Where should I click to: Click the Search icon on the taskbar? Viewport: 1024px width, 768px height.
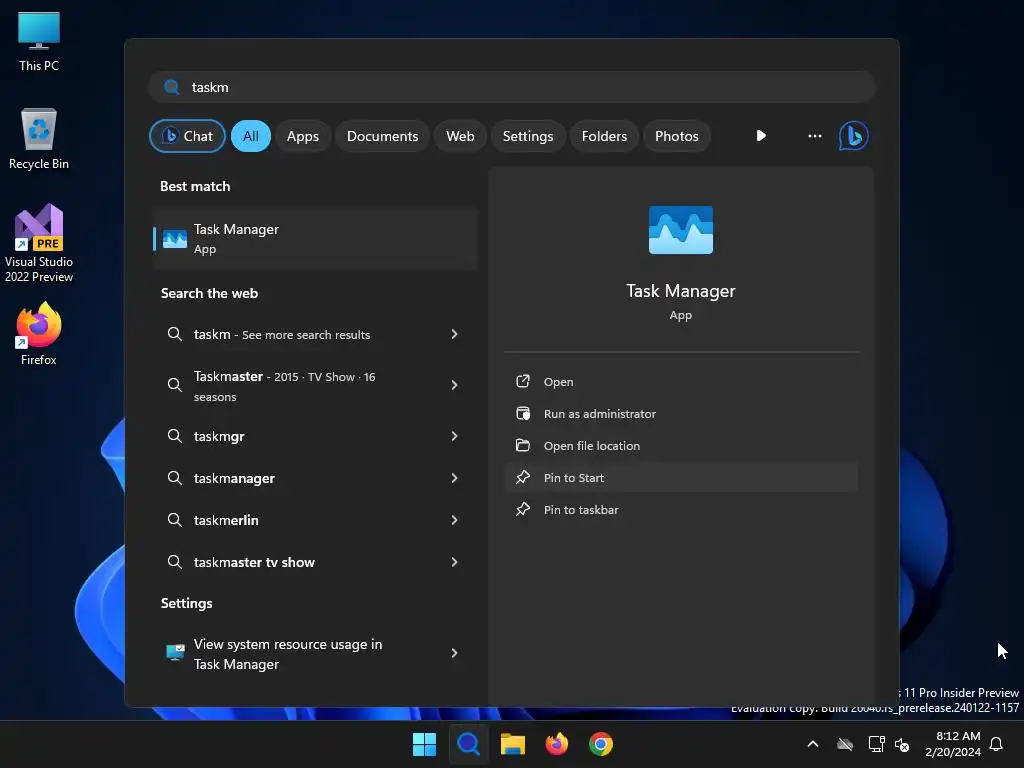click(x=468, y=744)
